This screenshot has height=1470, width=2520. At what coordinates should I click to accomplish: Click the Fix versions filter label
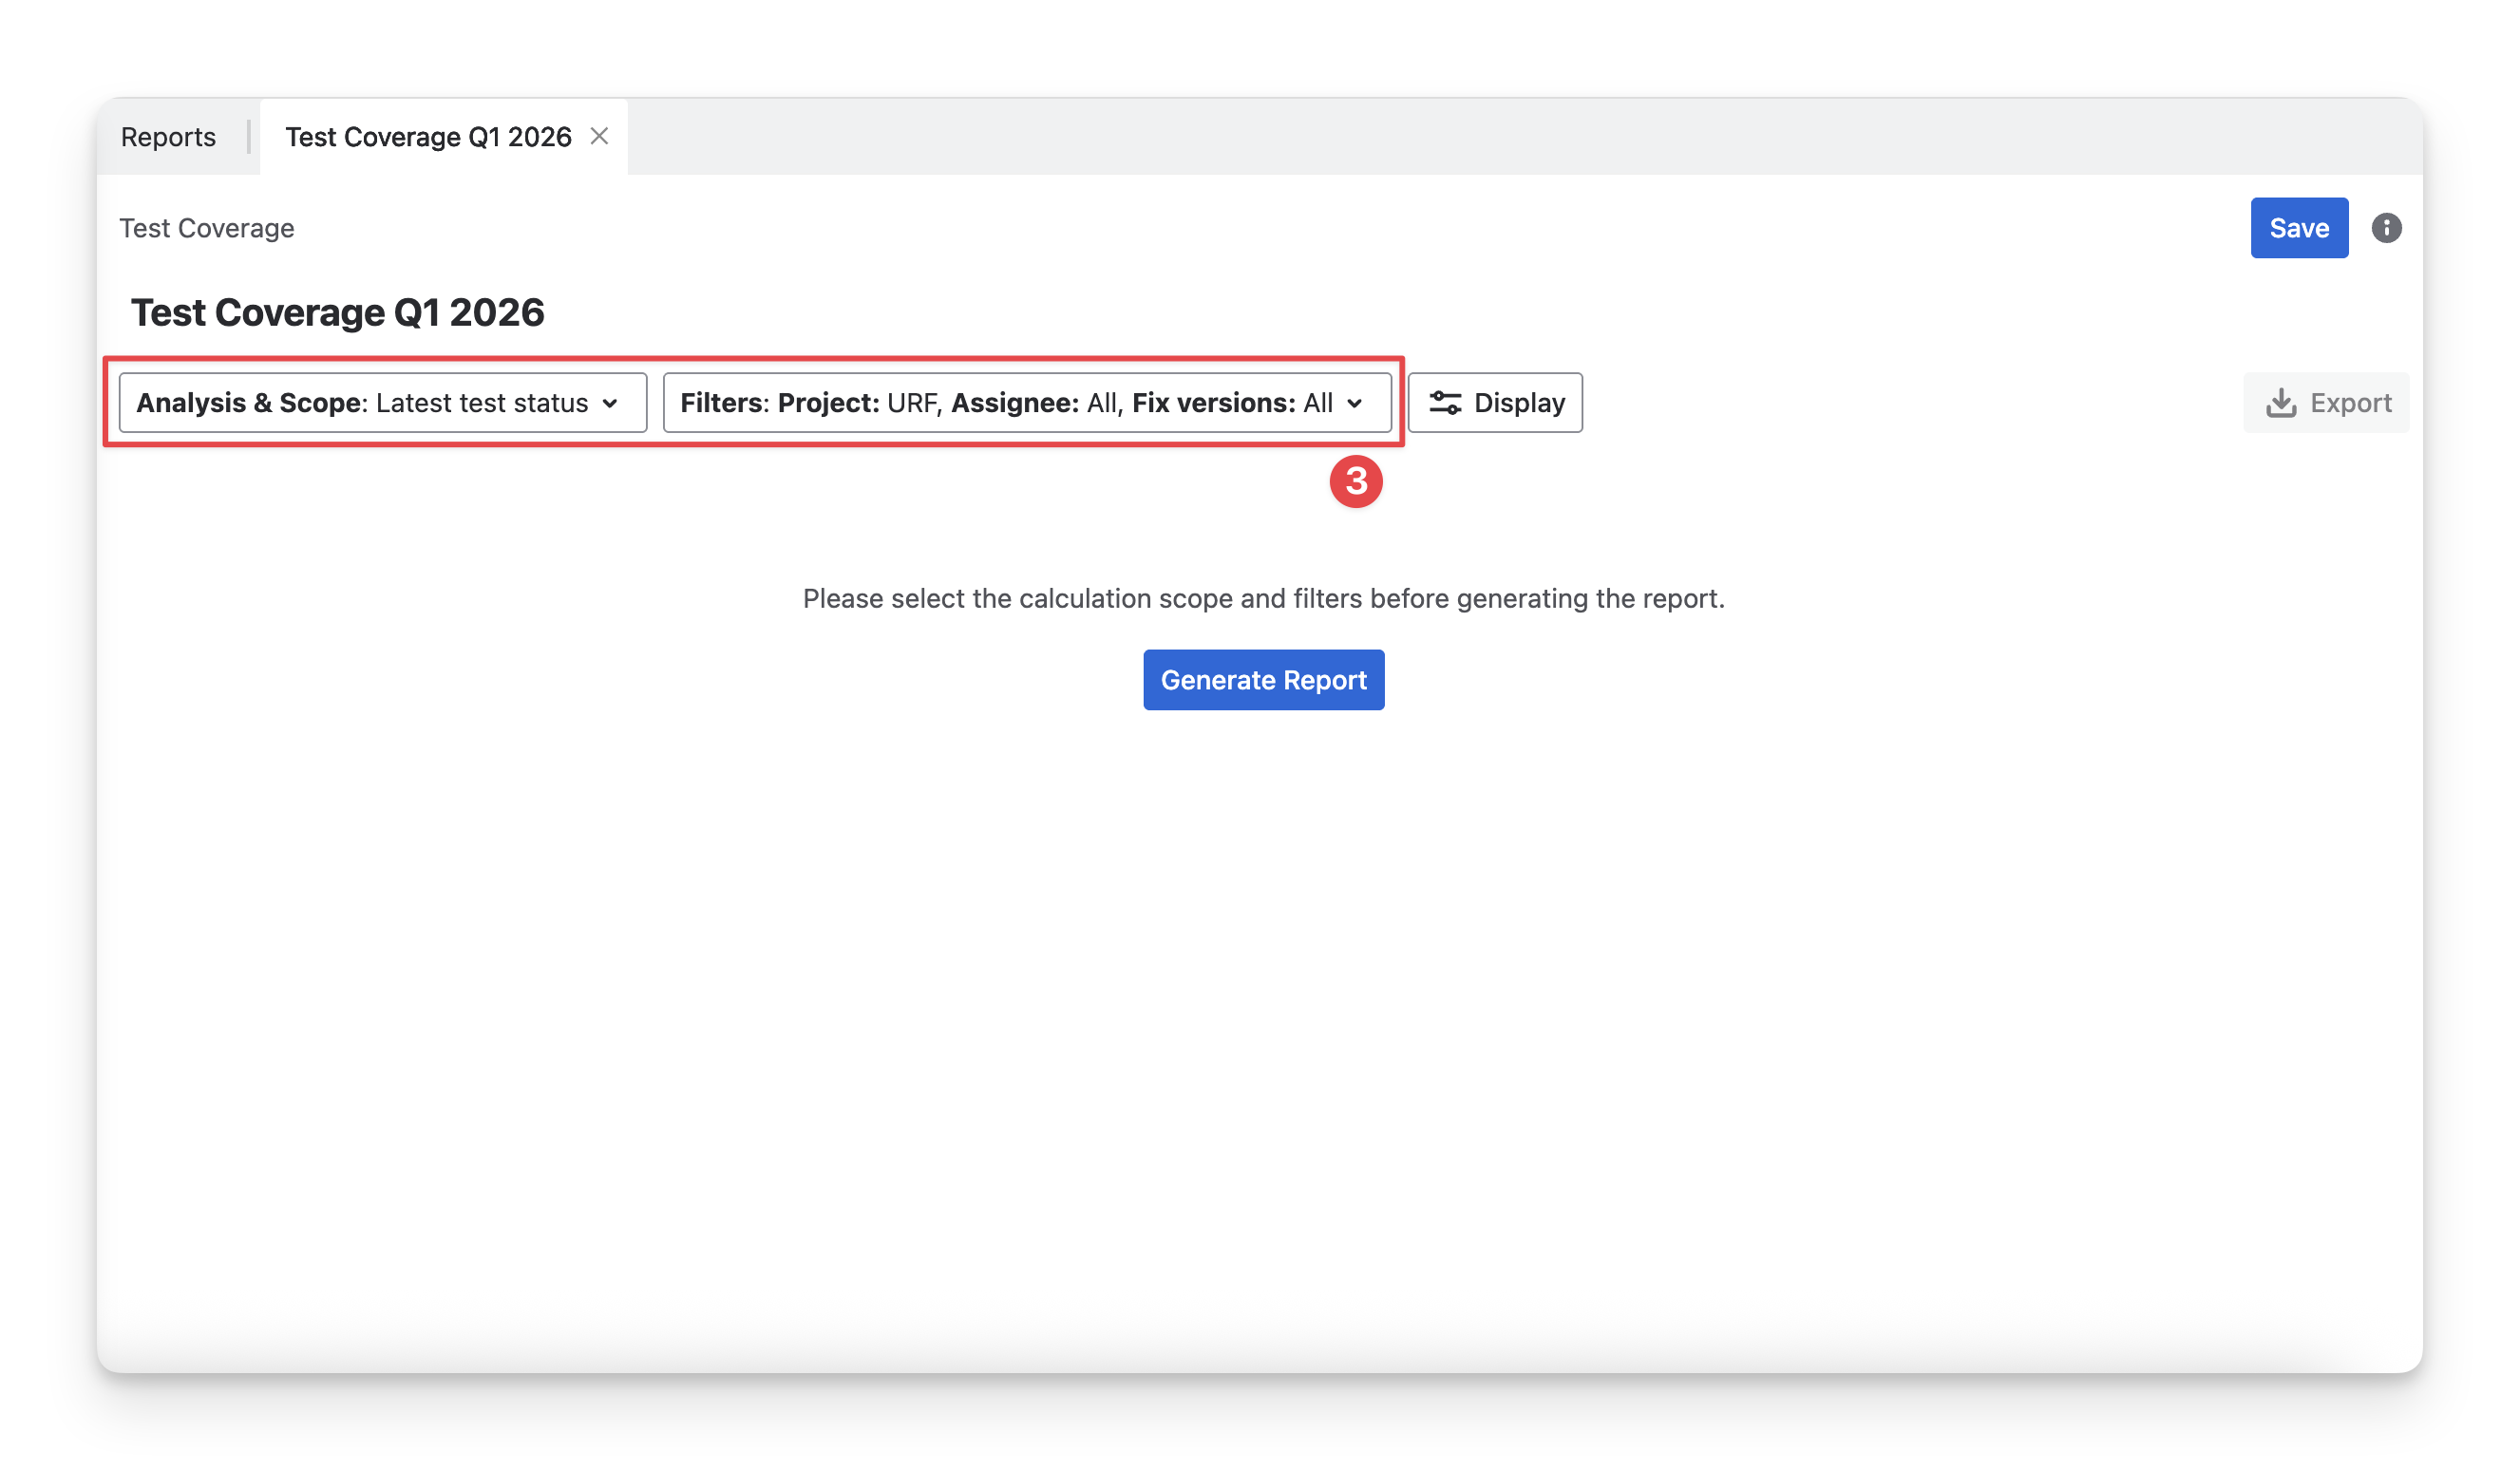pos(1213,403)
